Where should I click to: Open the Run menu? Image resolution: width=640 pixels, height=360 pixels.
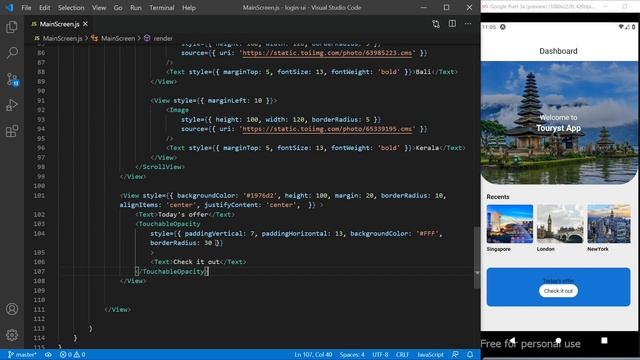(x=136, y=8)
